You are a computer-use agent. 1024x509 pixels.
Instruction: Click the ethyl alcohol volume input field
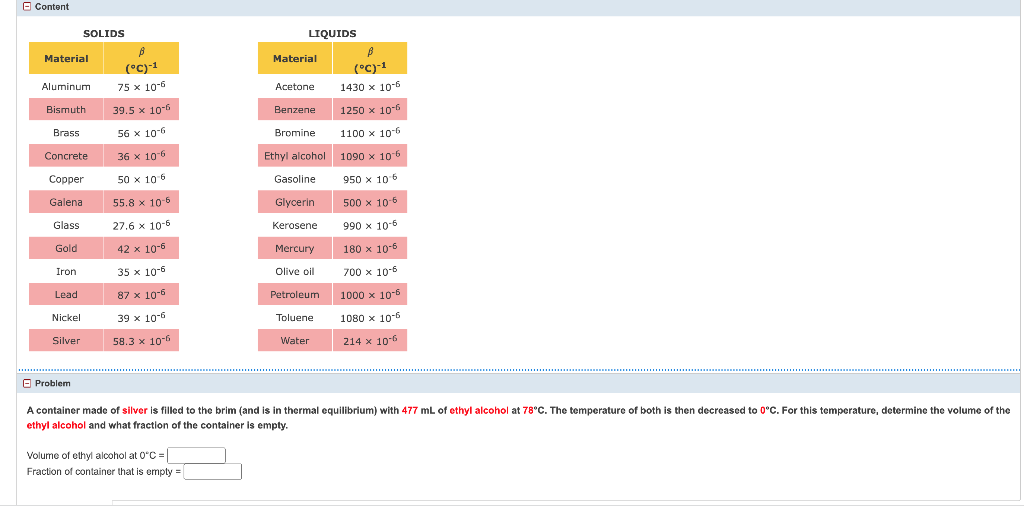tap(197, 455)
